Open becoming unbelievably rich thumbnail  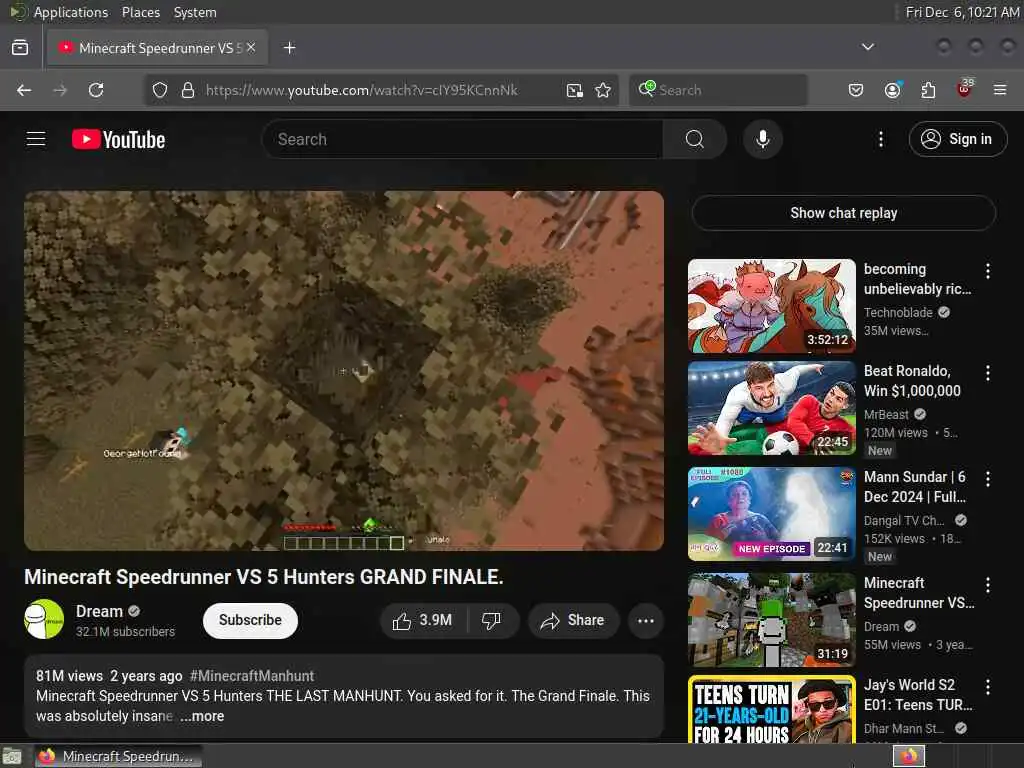tap(772, 306)
